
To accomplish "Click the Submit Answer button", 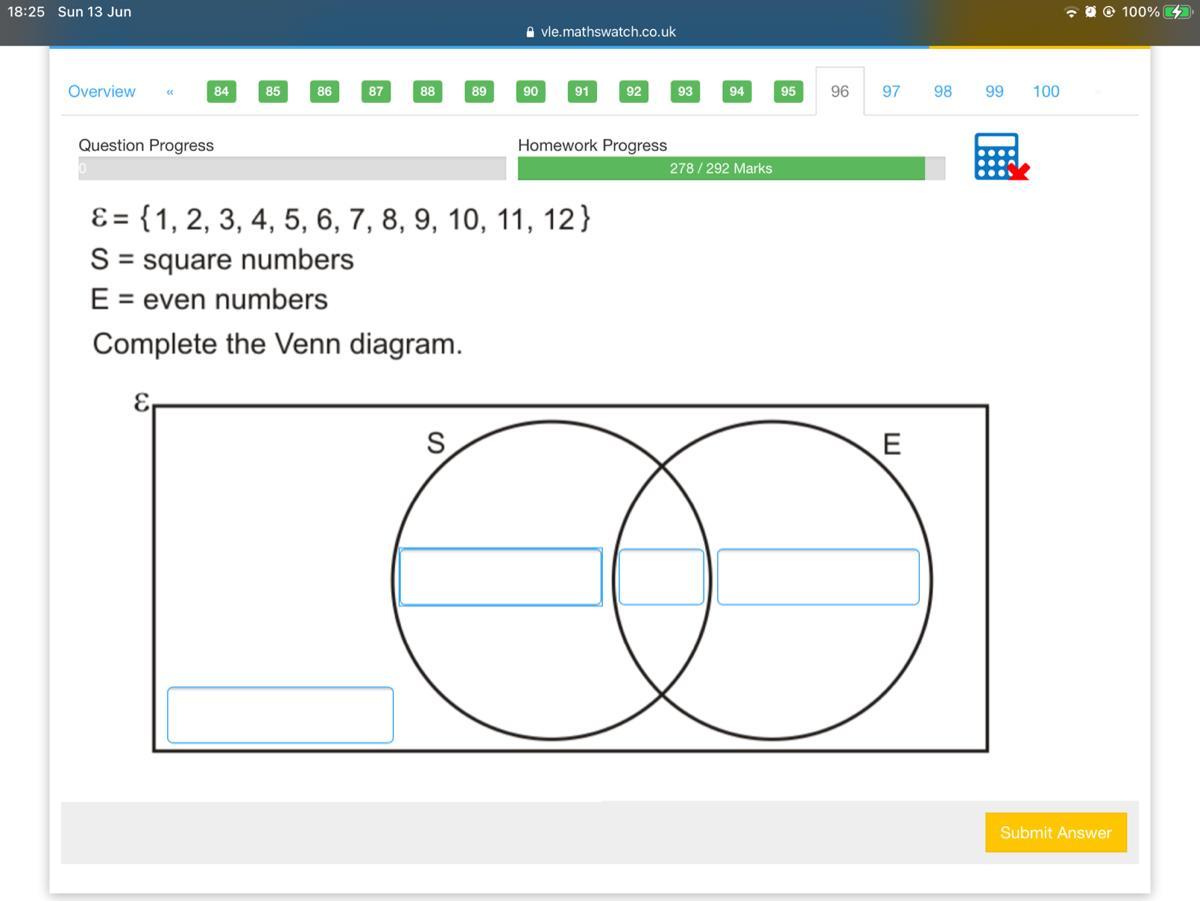I will pyautogui.click(x=1056, y=832).
